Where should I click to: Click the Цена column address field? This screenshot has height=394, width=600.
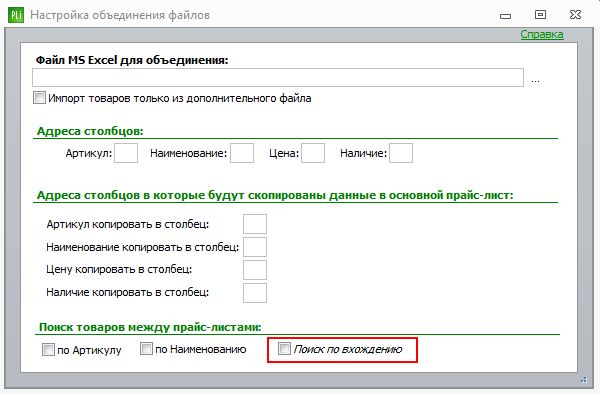click(313, 153)
